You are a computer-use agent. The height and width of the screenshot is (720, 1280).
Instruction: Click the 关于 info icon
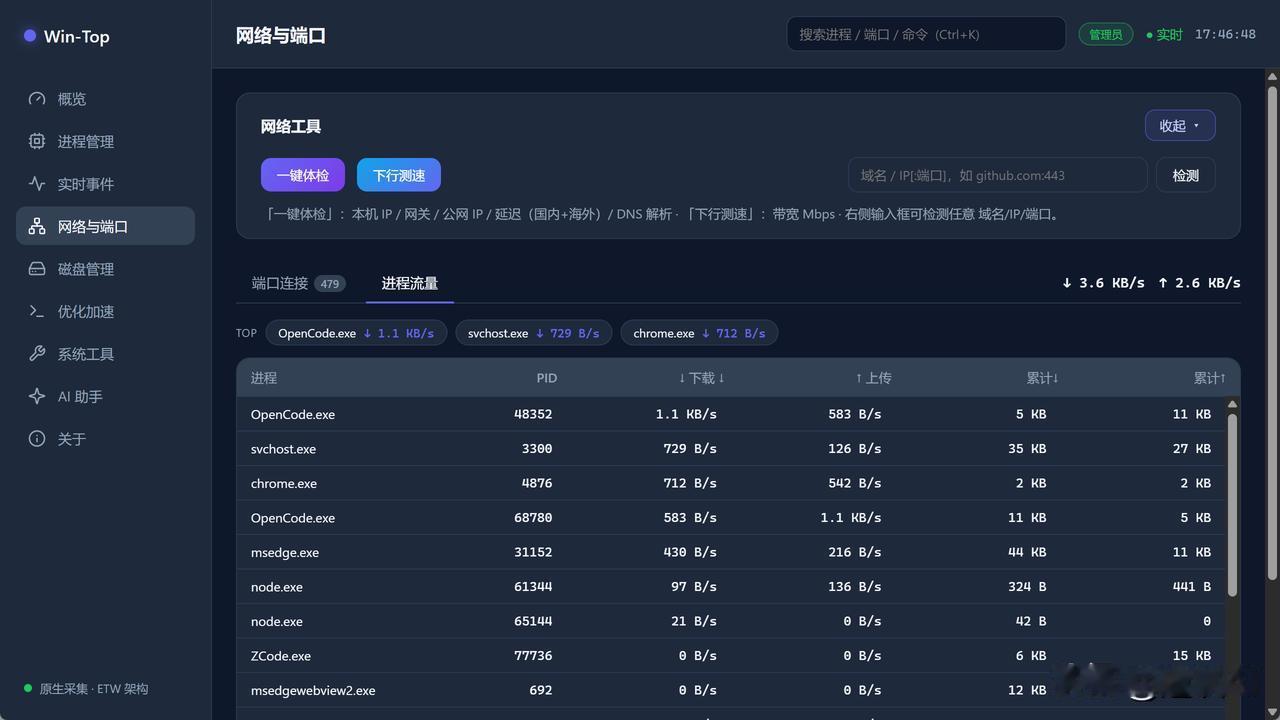click(37, 439)
